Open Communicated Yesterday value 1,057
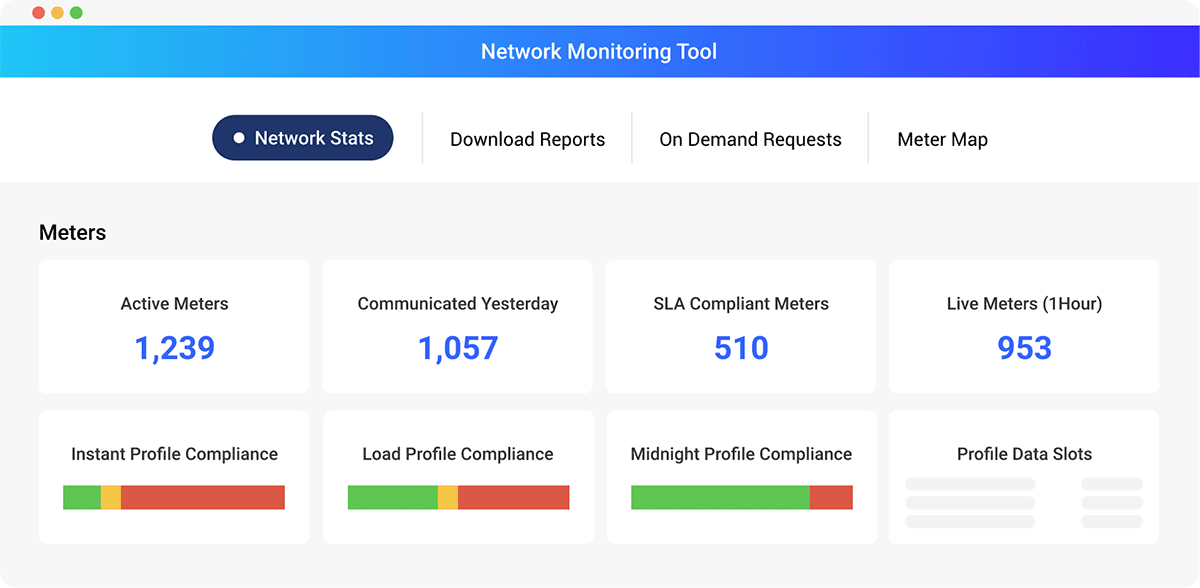This screenshot has height=588, width=1200. click(457, 348)
